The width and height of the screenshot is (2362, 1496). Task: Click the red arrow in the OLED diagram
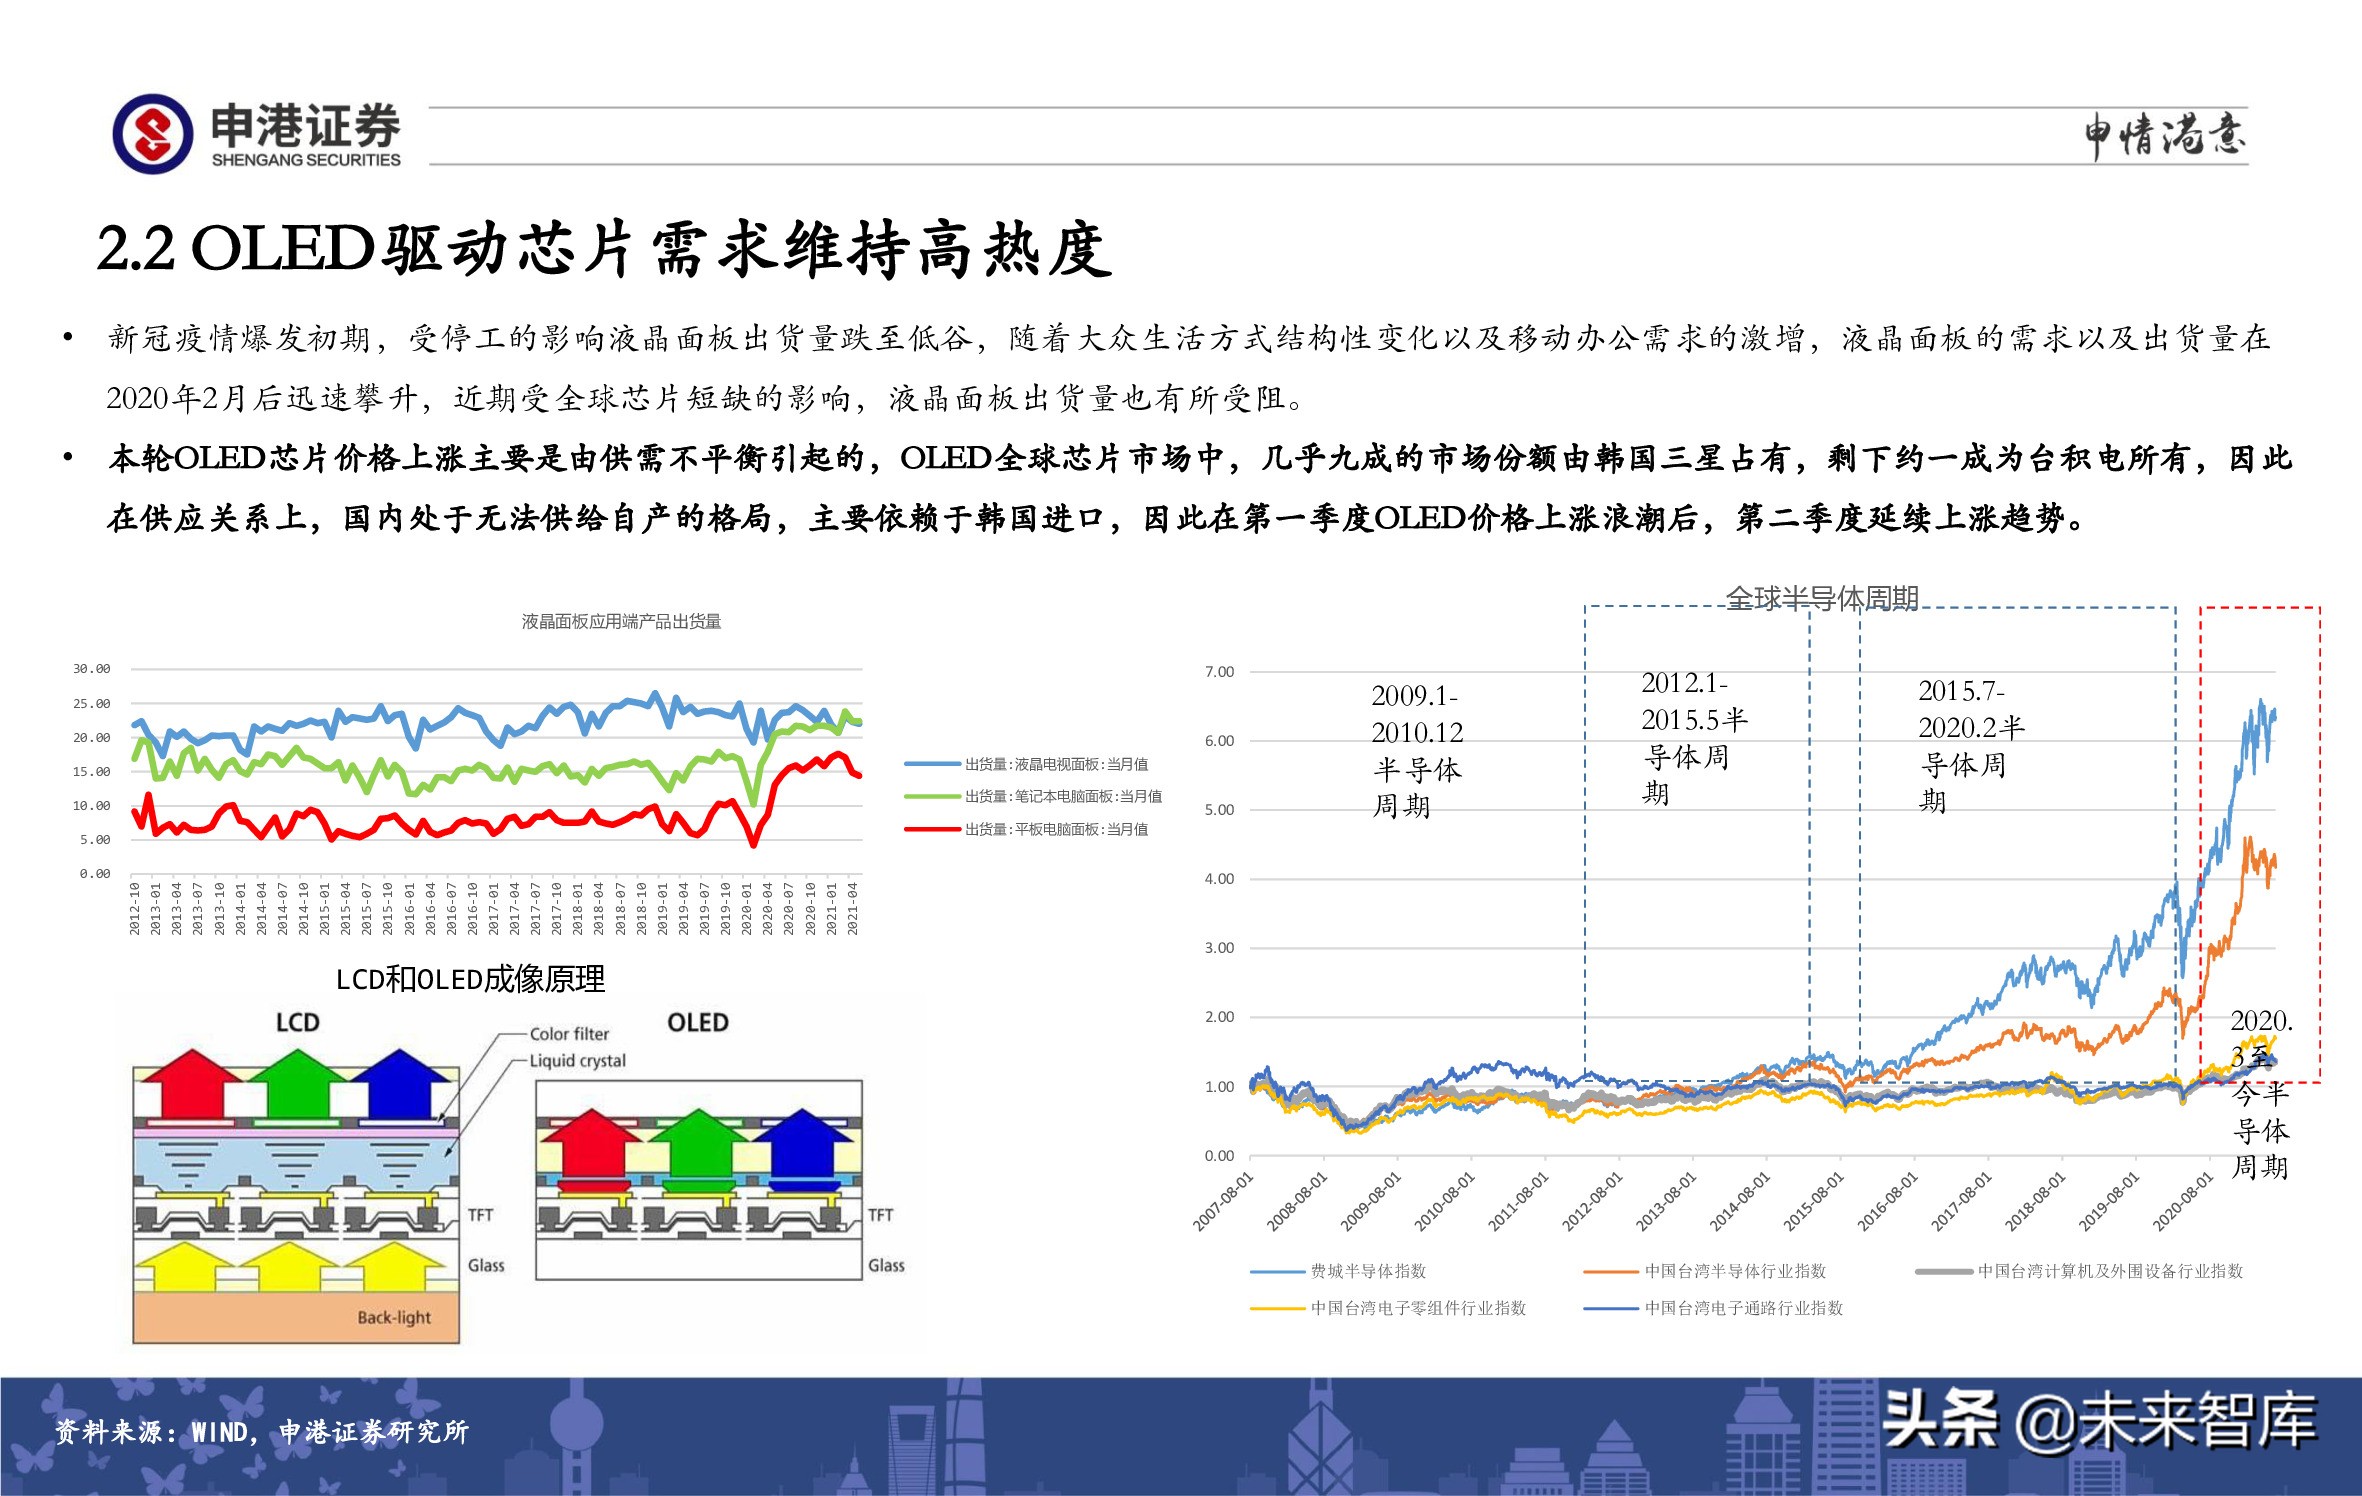[x=591, y=1142]
